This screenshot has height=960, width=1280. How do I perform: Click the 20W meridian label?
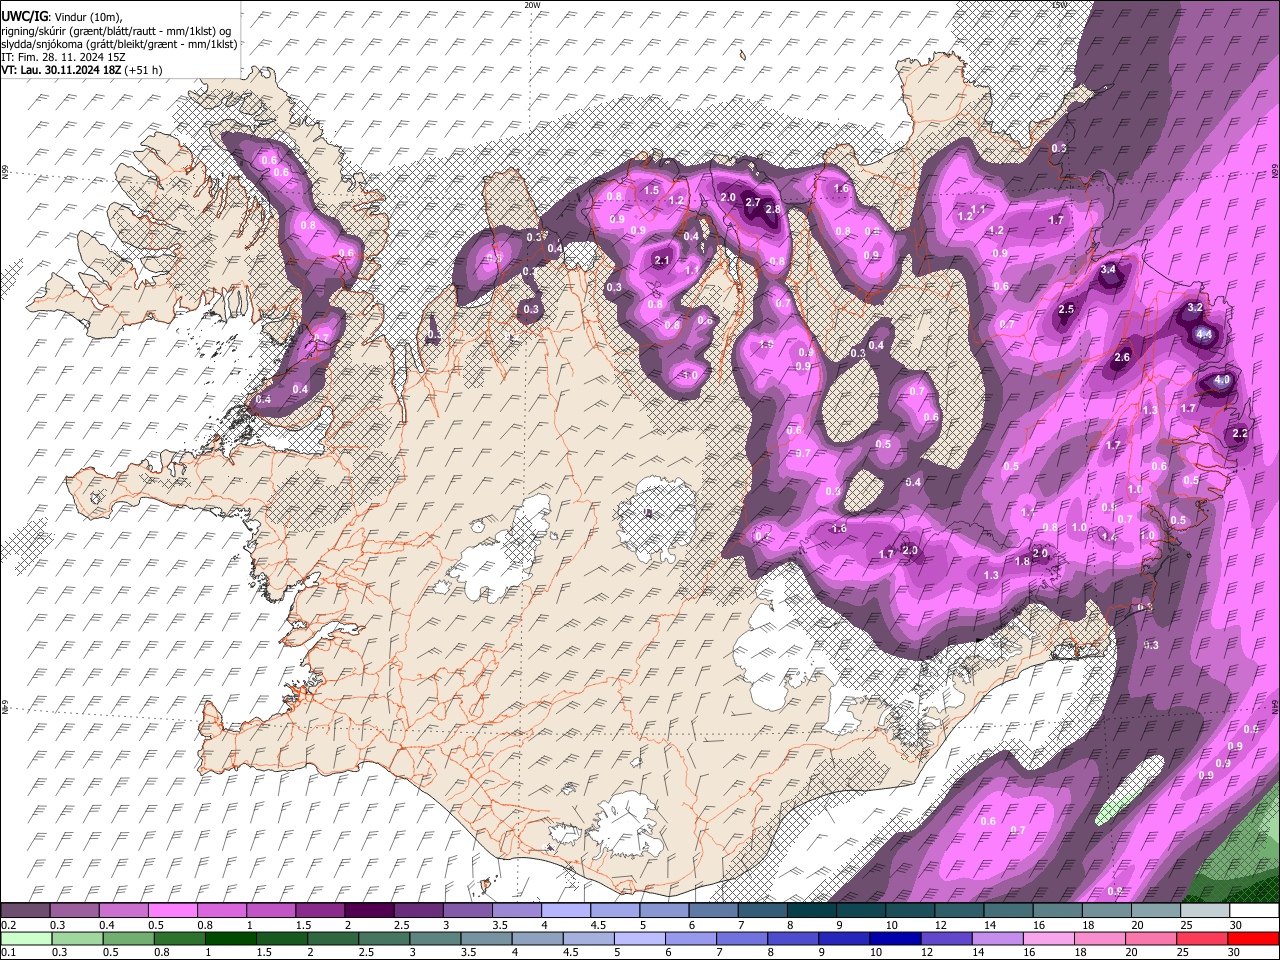click(532, 5)
